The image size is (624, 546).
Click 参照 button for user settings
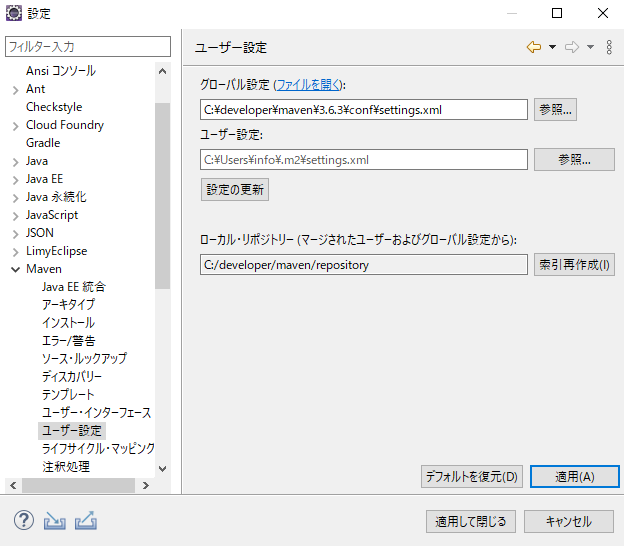pos(574,160)
